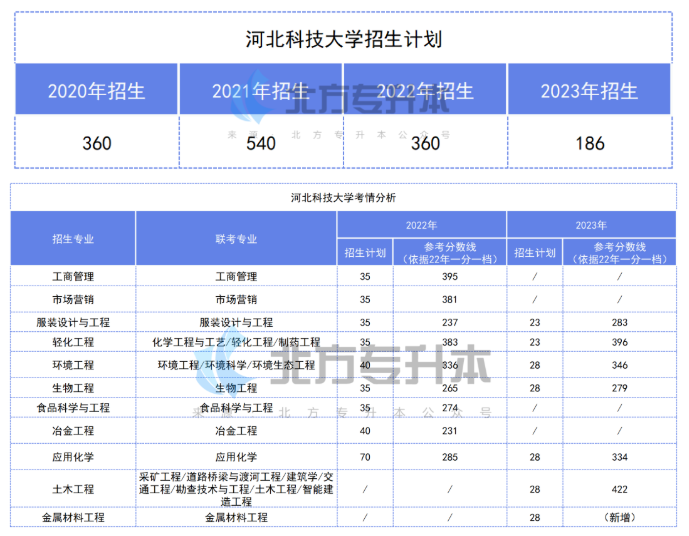Click the 化学工程与工艺/轻化工程/制药工程 cell

tap(236, 343)
